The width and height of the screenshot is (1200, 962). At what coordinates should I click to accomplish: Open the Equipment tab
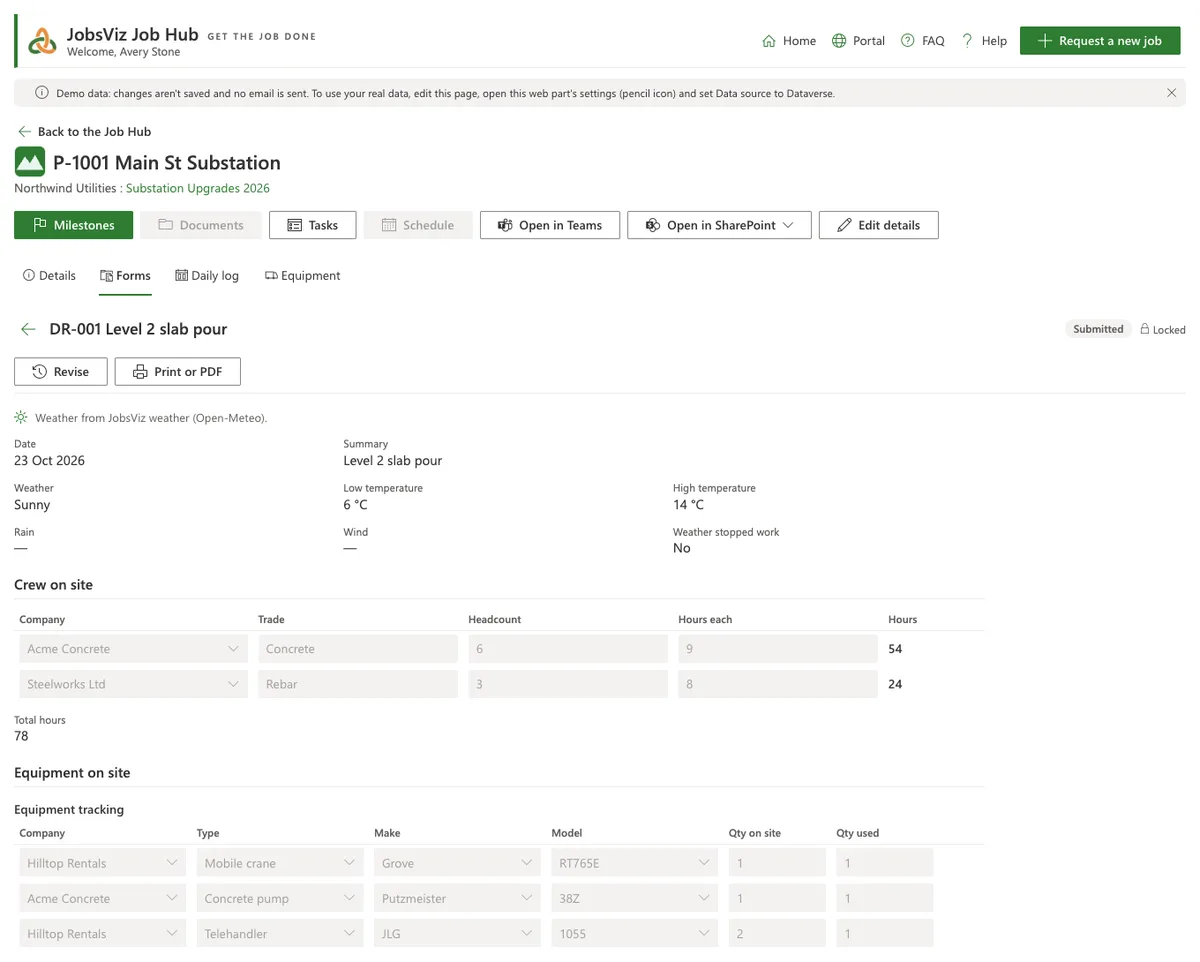[x=302, y=276]
